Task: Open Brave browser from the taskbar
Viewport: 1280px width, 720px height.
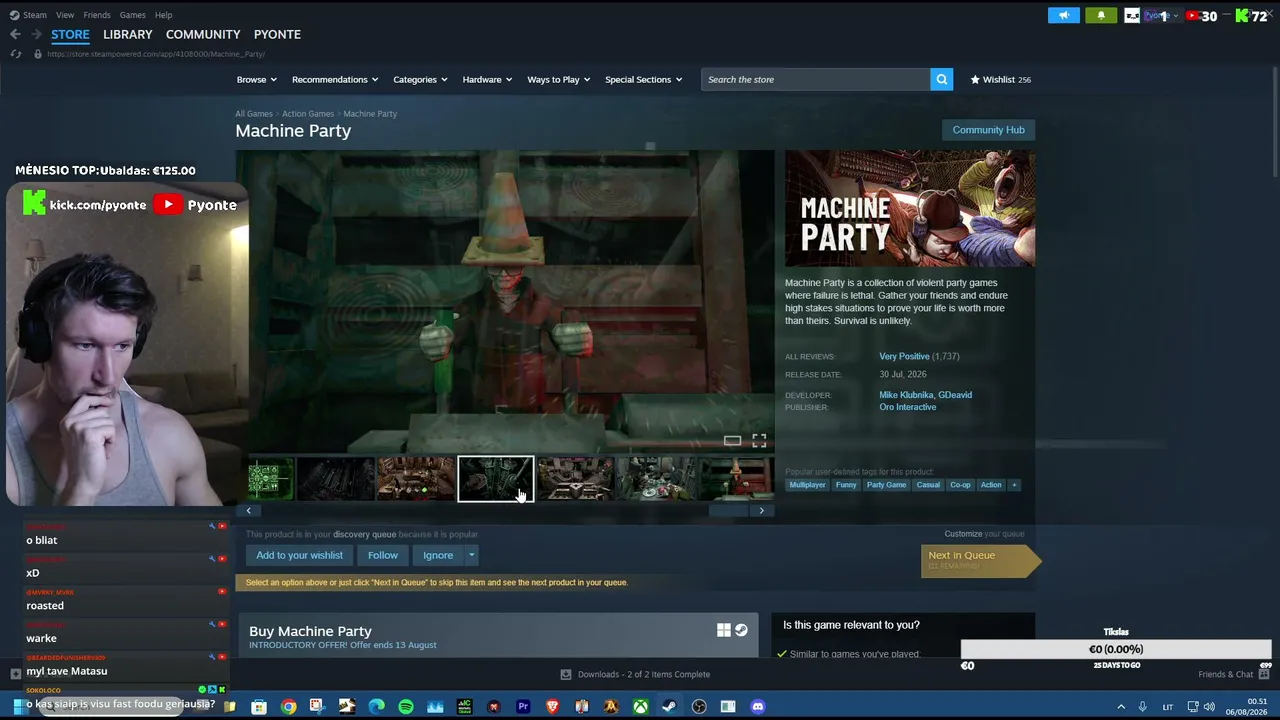Action: [552, 707]
